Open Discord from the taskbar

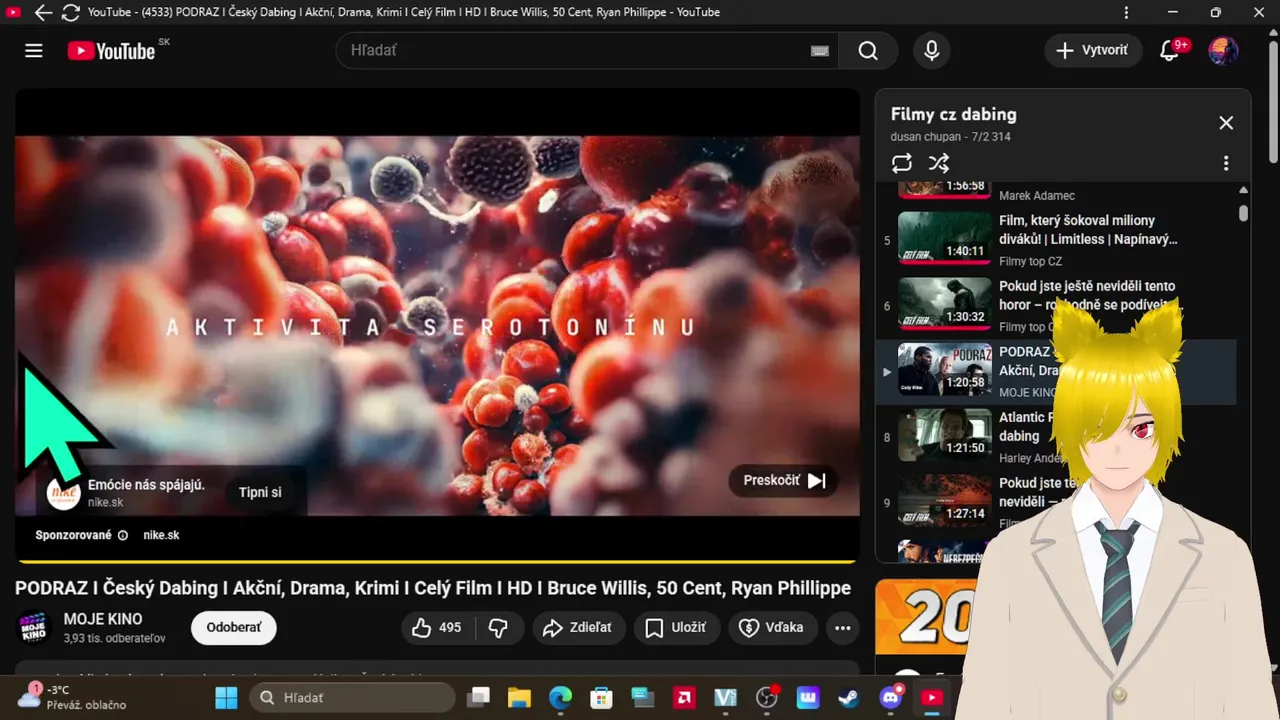[890, 697]
